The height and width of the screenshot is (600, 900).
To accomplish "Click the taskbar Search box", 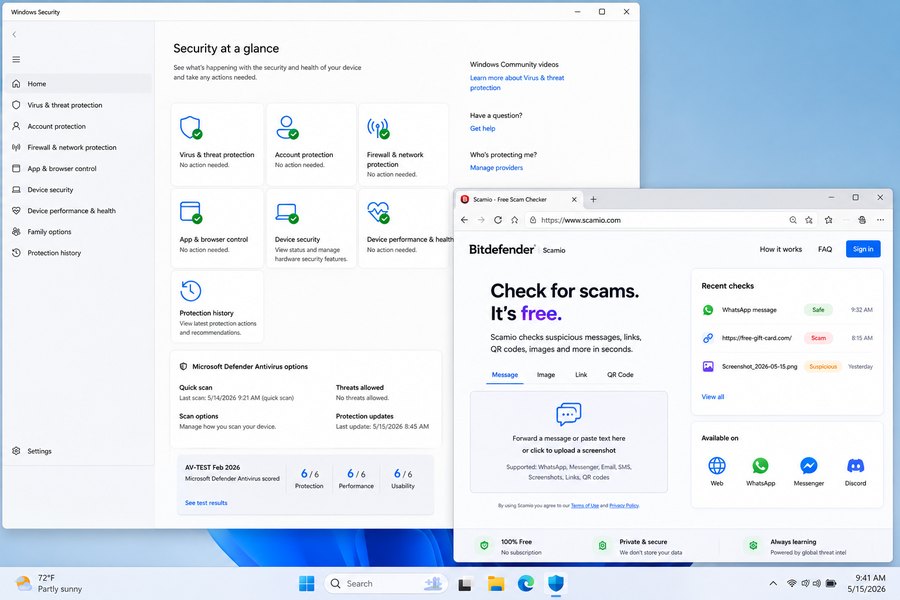I will coord(385,583).
